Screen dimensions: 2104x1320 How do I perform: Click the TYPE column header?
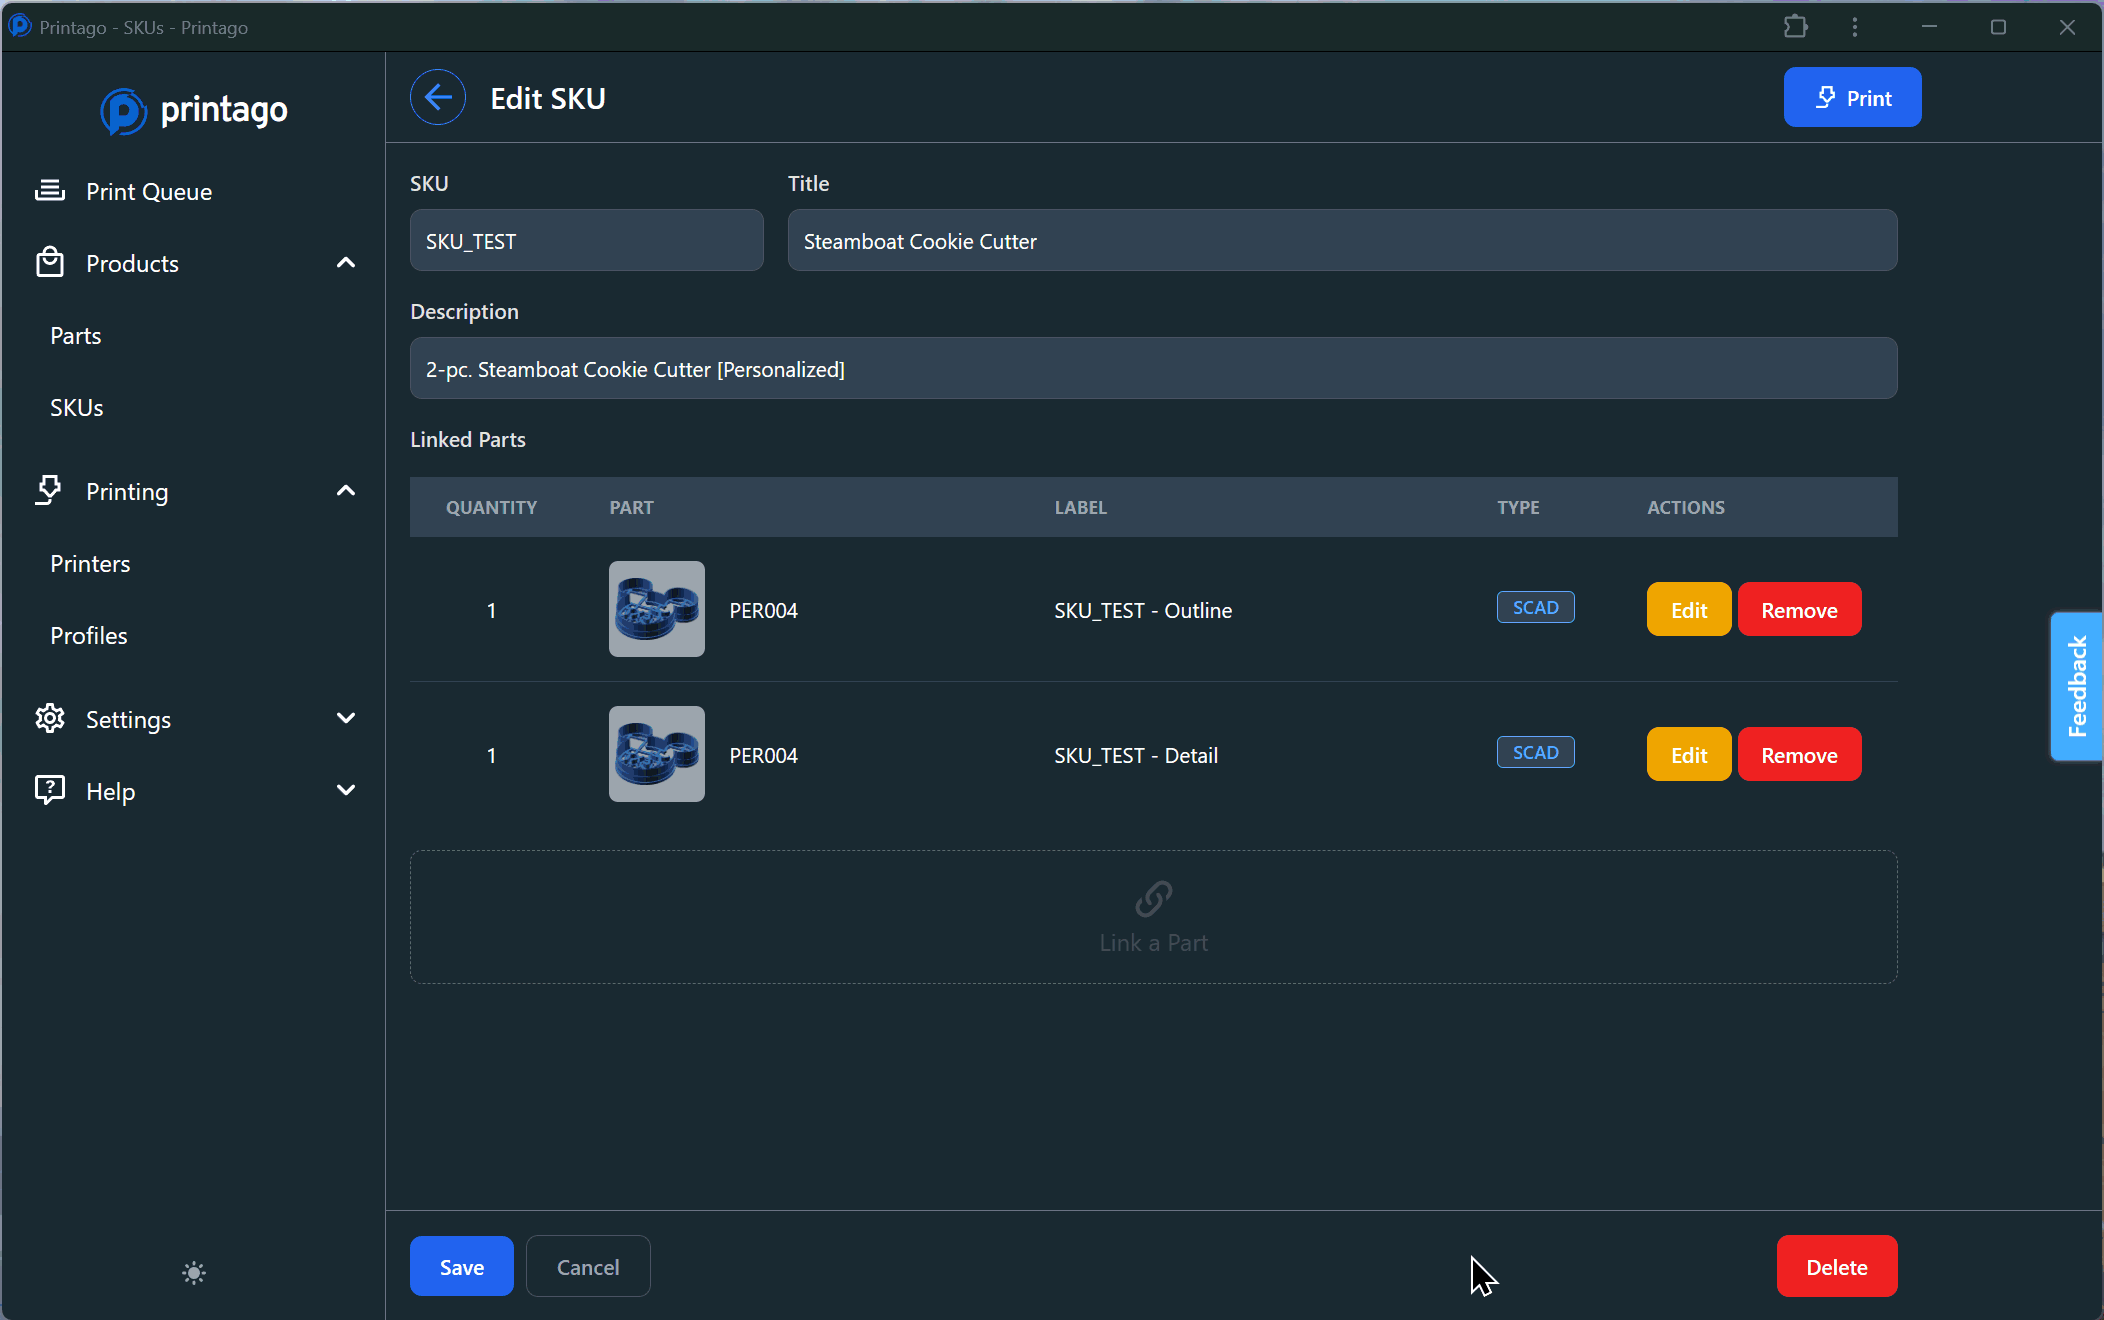point(1518,507)
